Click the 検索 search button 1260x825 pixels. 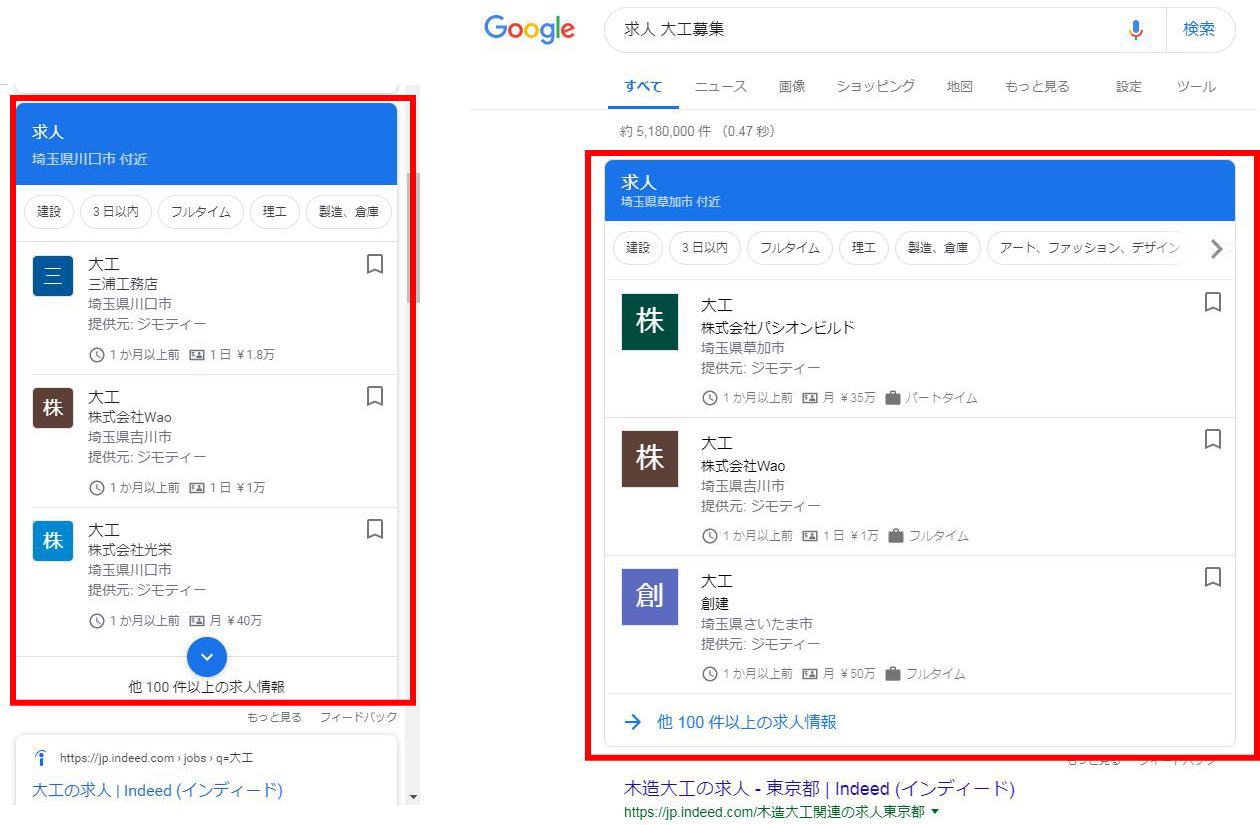click(x=1199, y=30)
